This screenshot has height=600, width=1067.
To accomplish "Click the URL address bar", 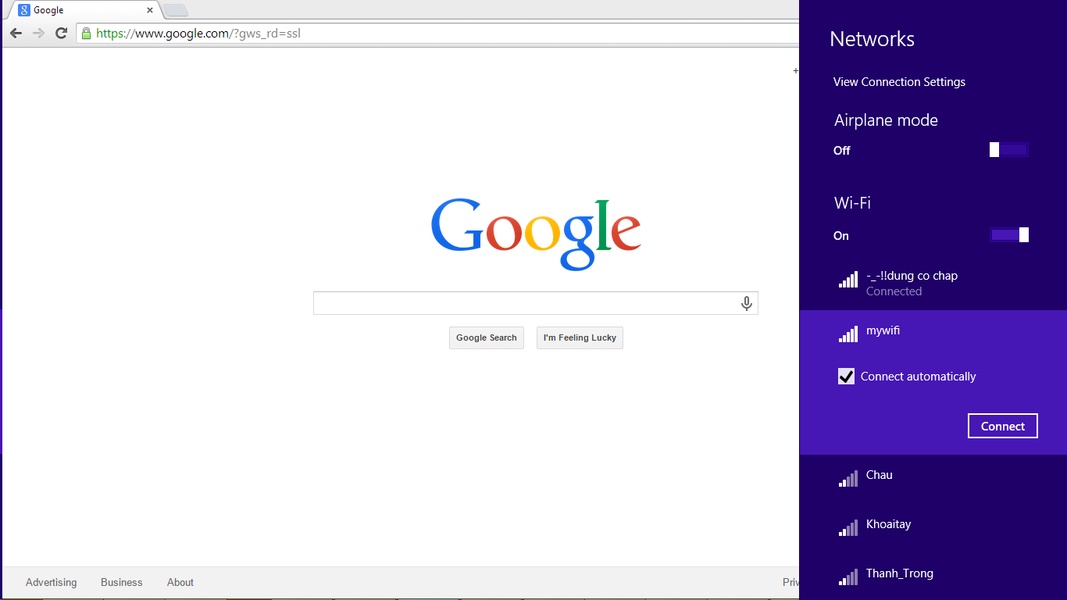I will pos(438,33).
